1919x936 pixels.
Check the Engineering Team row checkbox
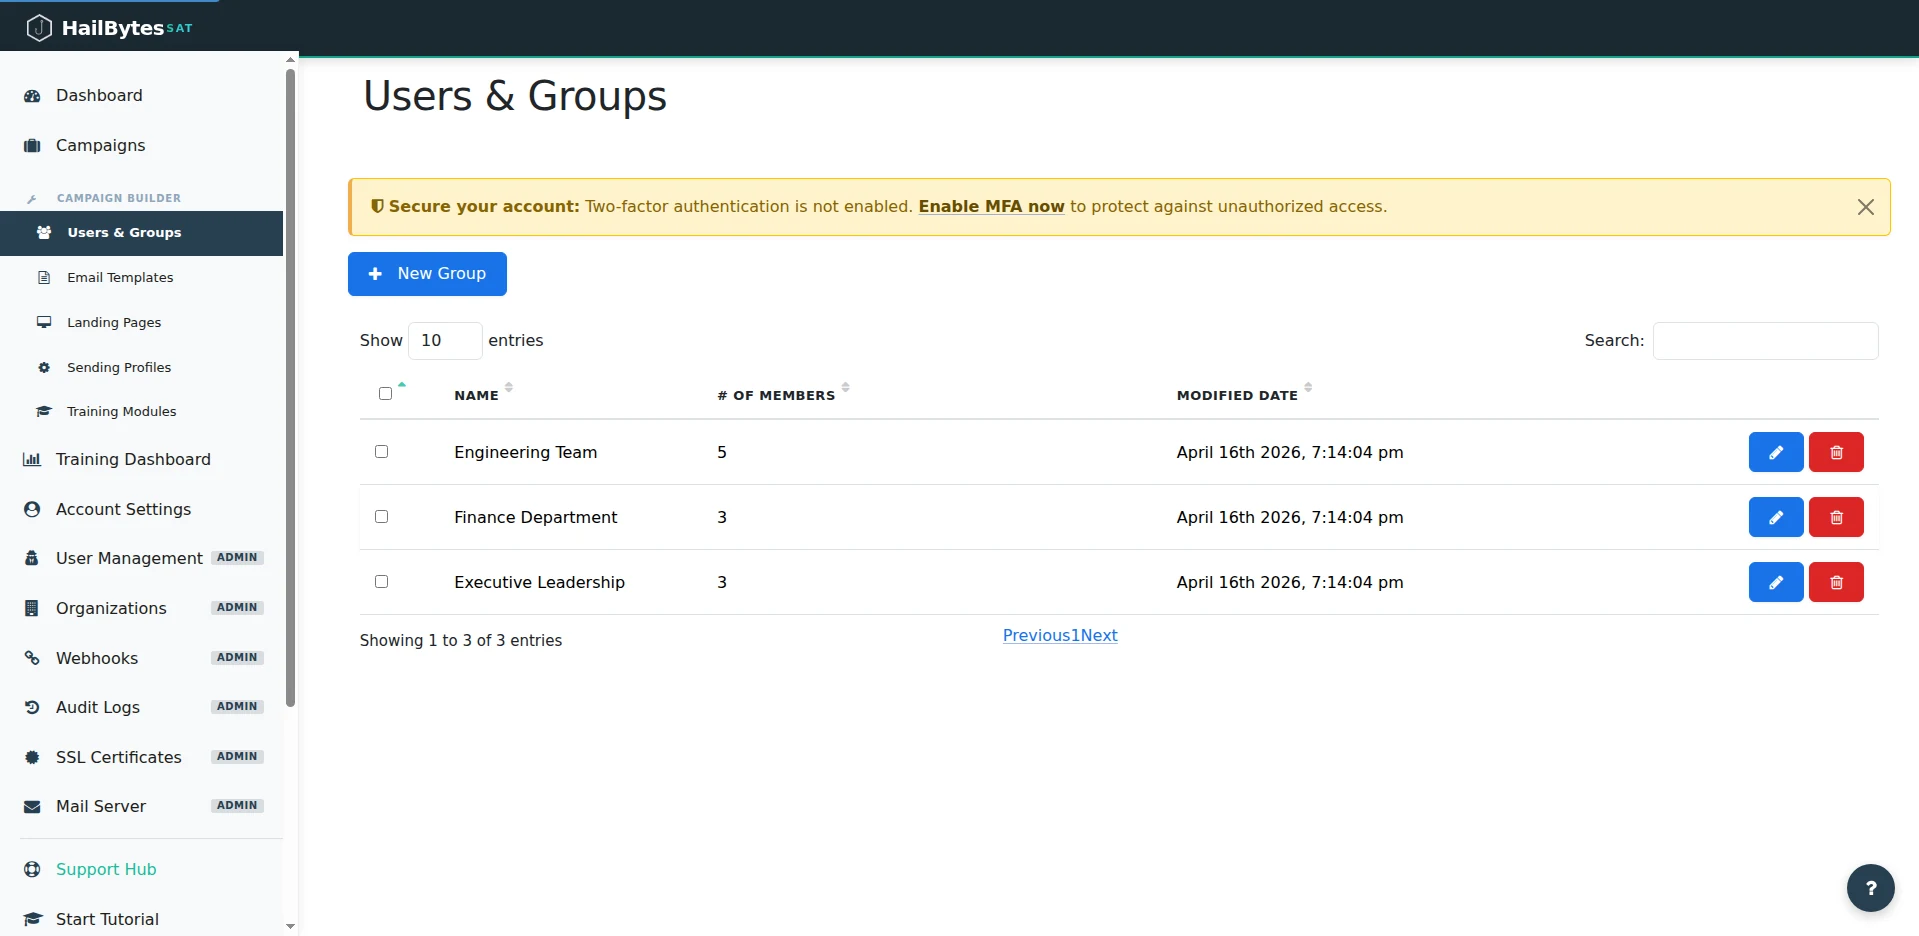(381, 451)
